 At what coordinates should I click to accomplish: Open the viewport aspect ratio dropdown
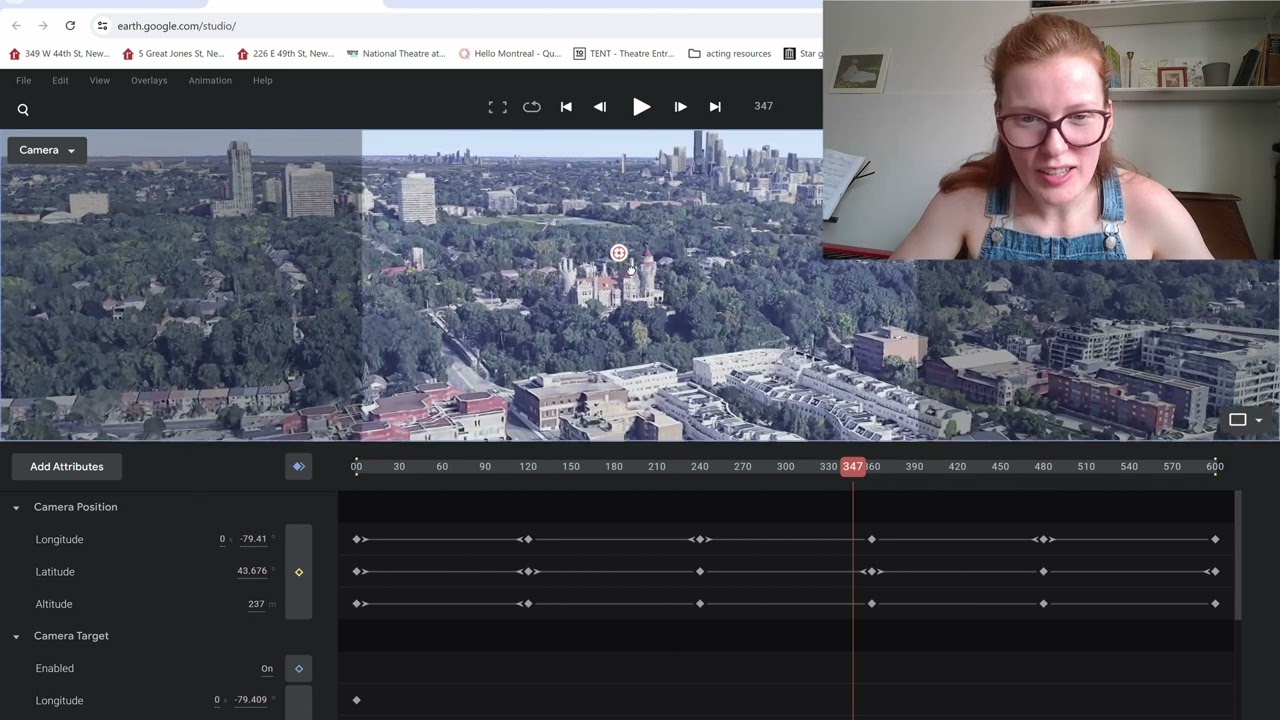click(x=1245, y=420)
